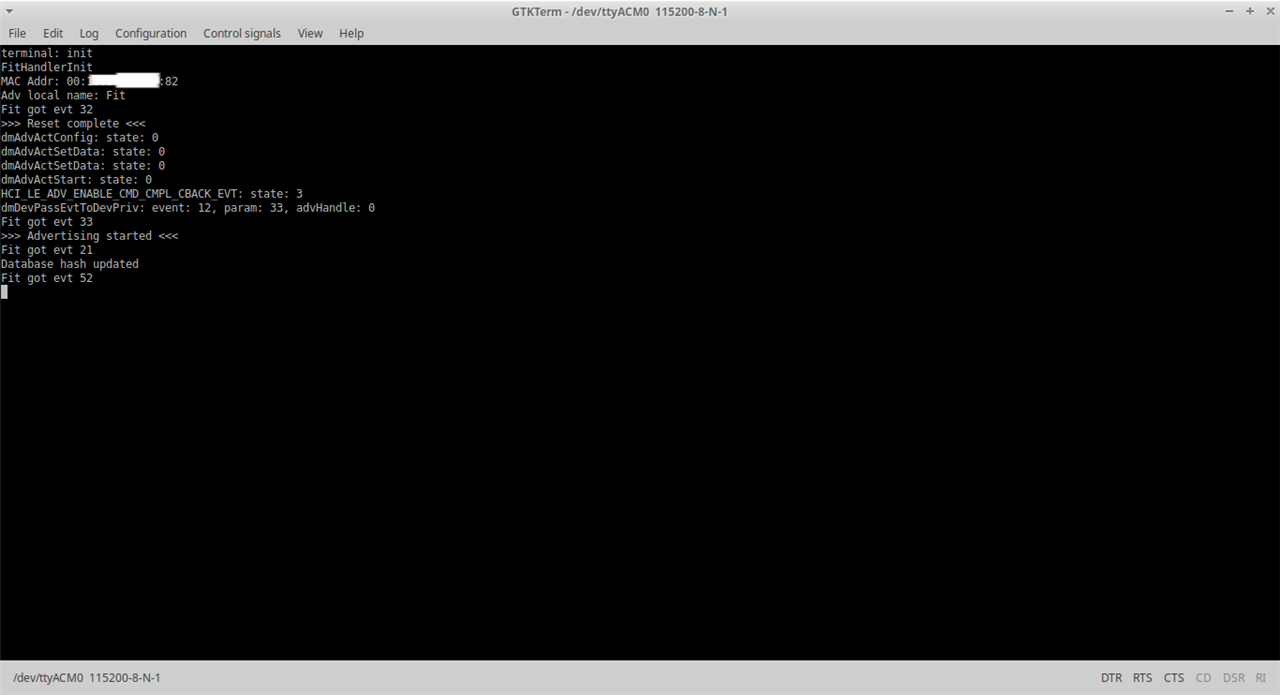Click the 'Fit got evt 21' line
The image size is (1280, 695).
[47, 249]
